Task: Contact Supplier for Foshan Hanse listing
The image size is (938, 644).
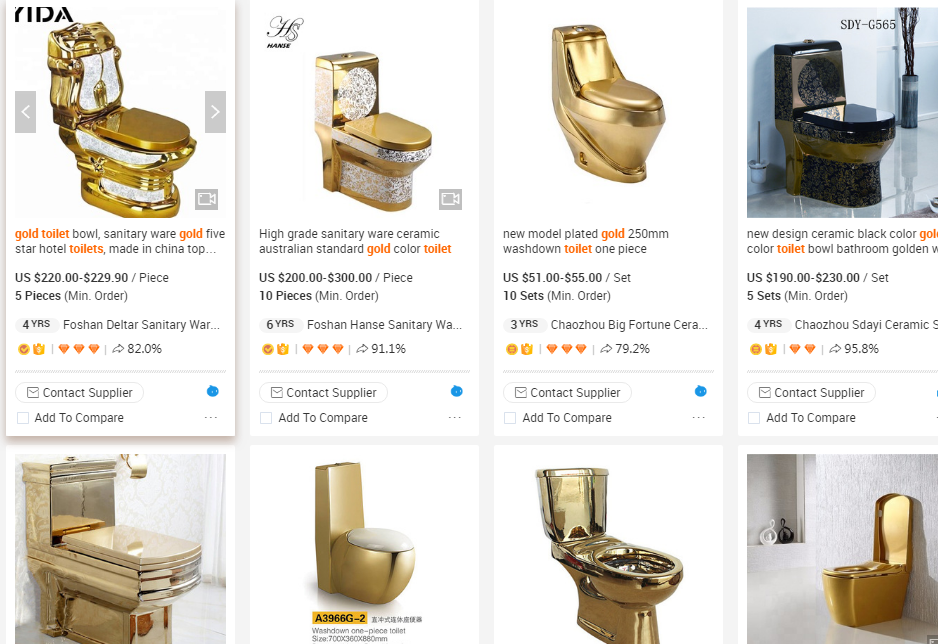Action: coord(323,393)
